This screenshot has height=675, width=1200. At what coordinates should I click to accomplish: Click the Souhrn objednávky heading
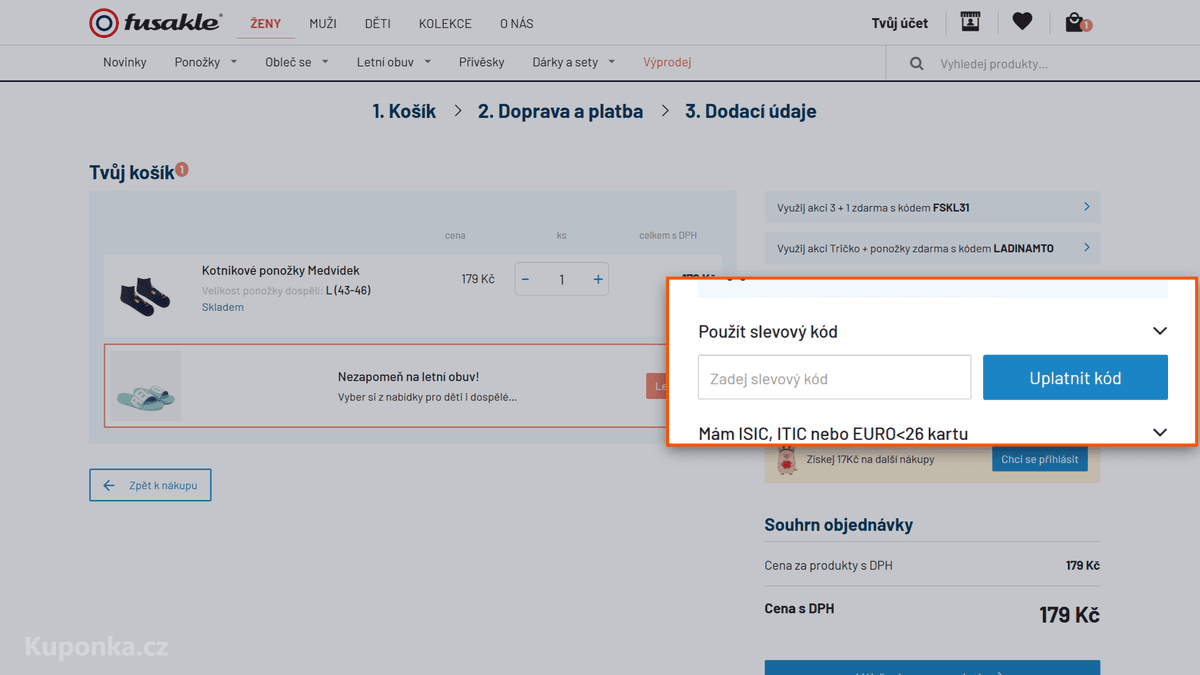pyautogui.click(x=839, y=524)
